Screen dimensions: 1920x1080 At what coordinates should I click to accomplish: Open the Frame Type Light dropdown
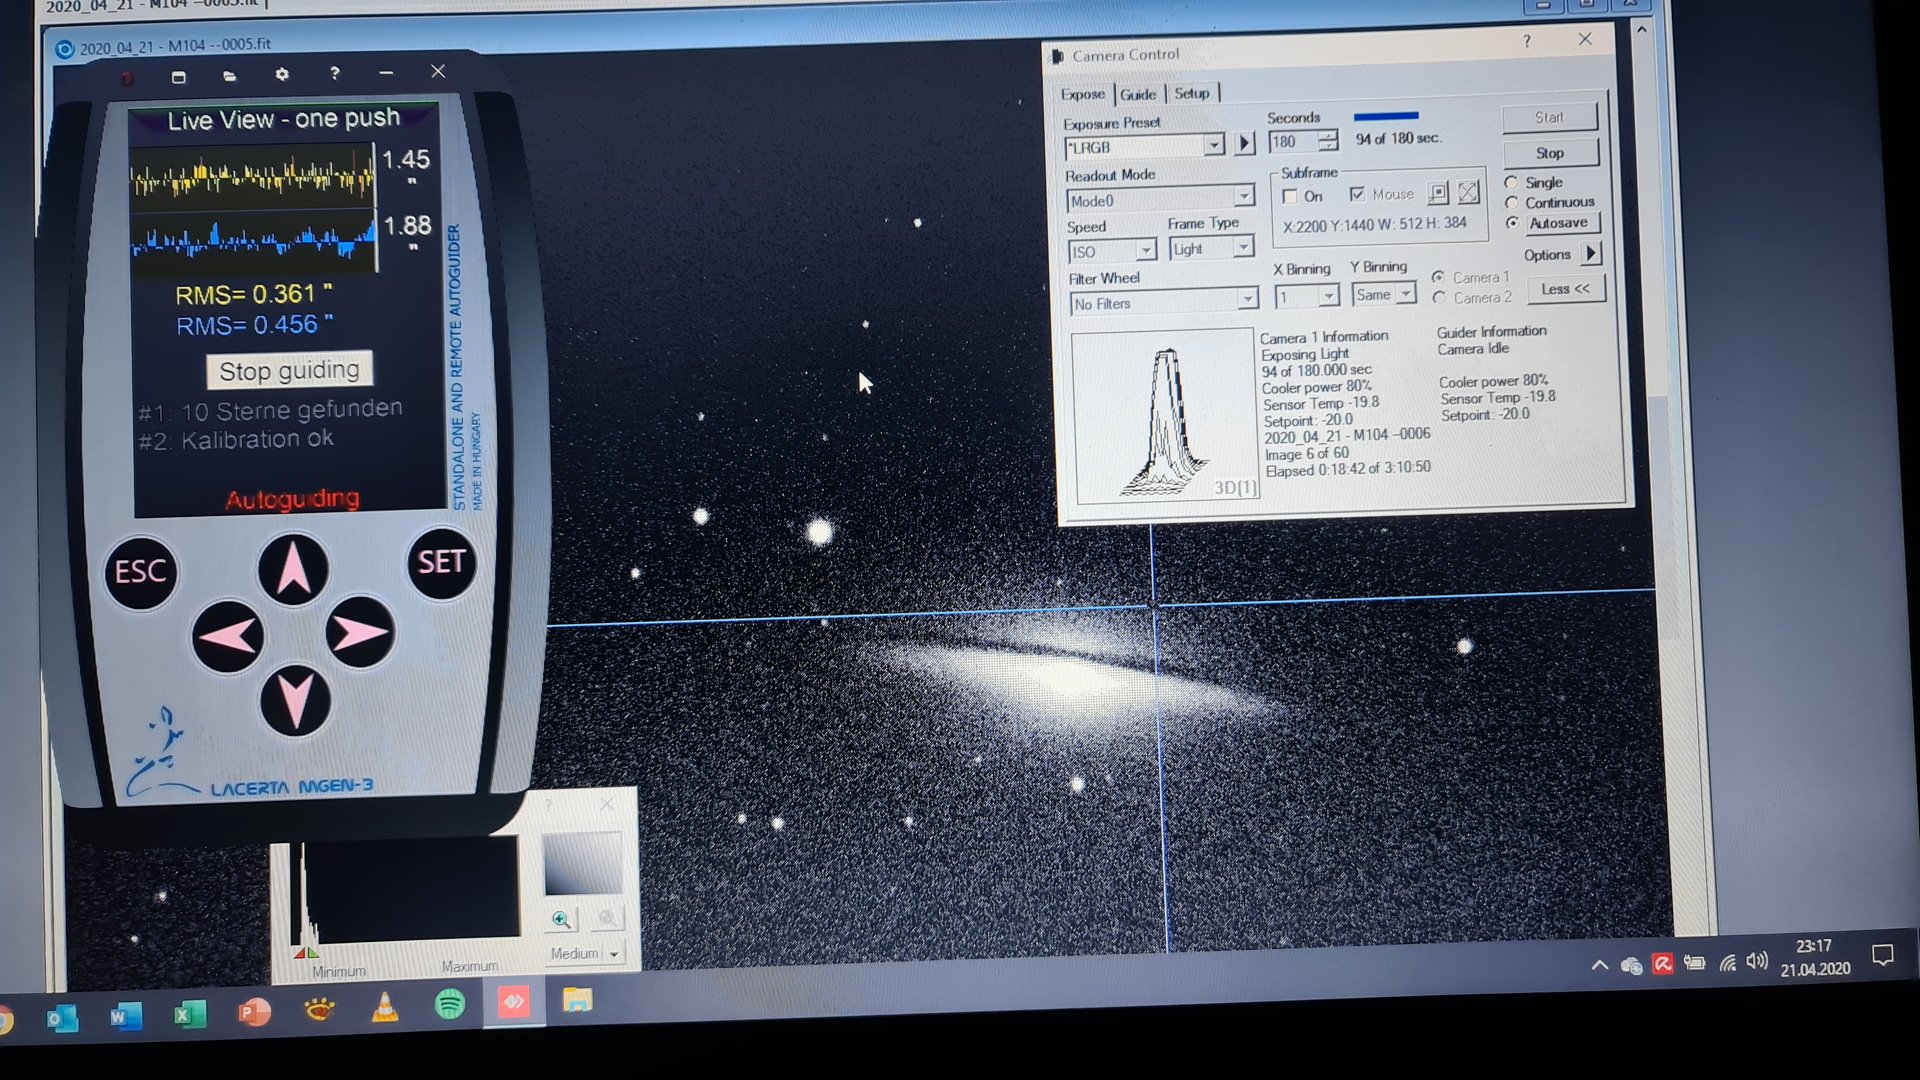pyautogui.click(x=1242, y=247)
